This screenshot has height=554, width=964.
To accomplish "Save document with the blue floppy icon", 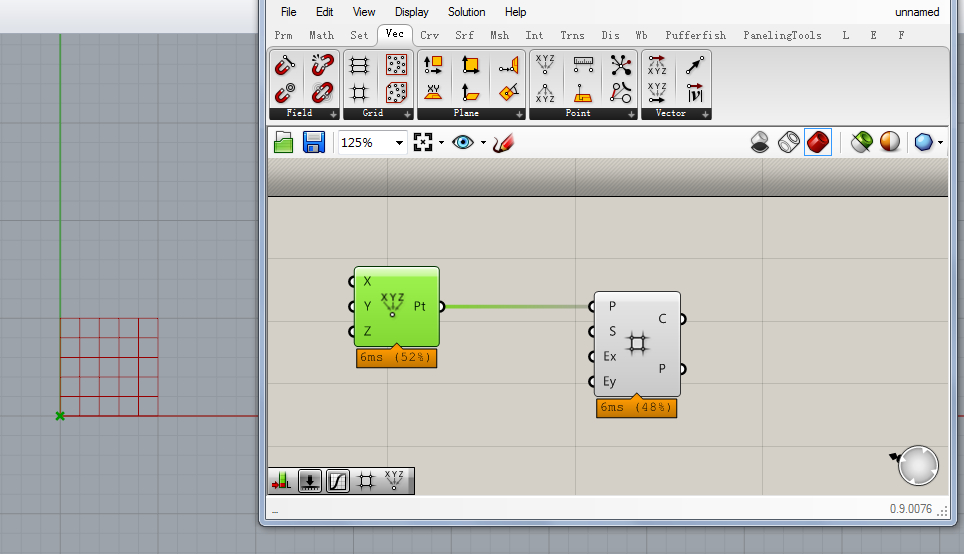I will pyautogui.click(x=314, y=143).
